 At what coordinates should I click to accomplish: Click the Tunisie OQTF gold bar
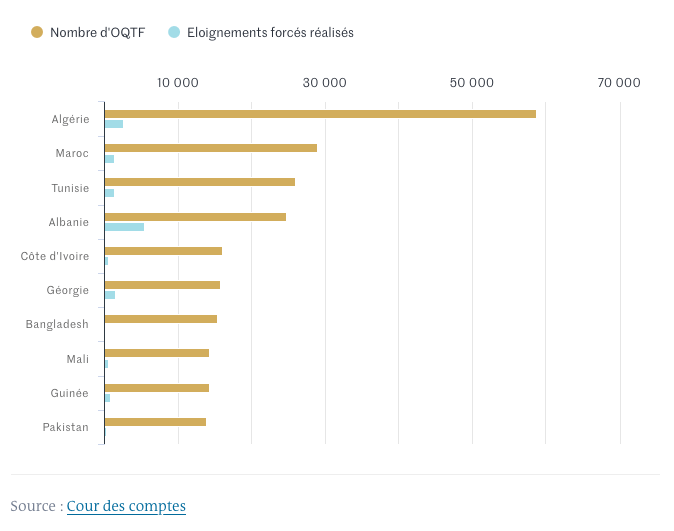(x=199, y=182)
